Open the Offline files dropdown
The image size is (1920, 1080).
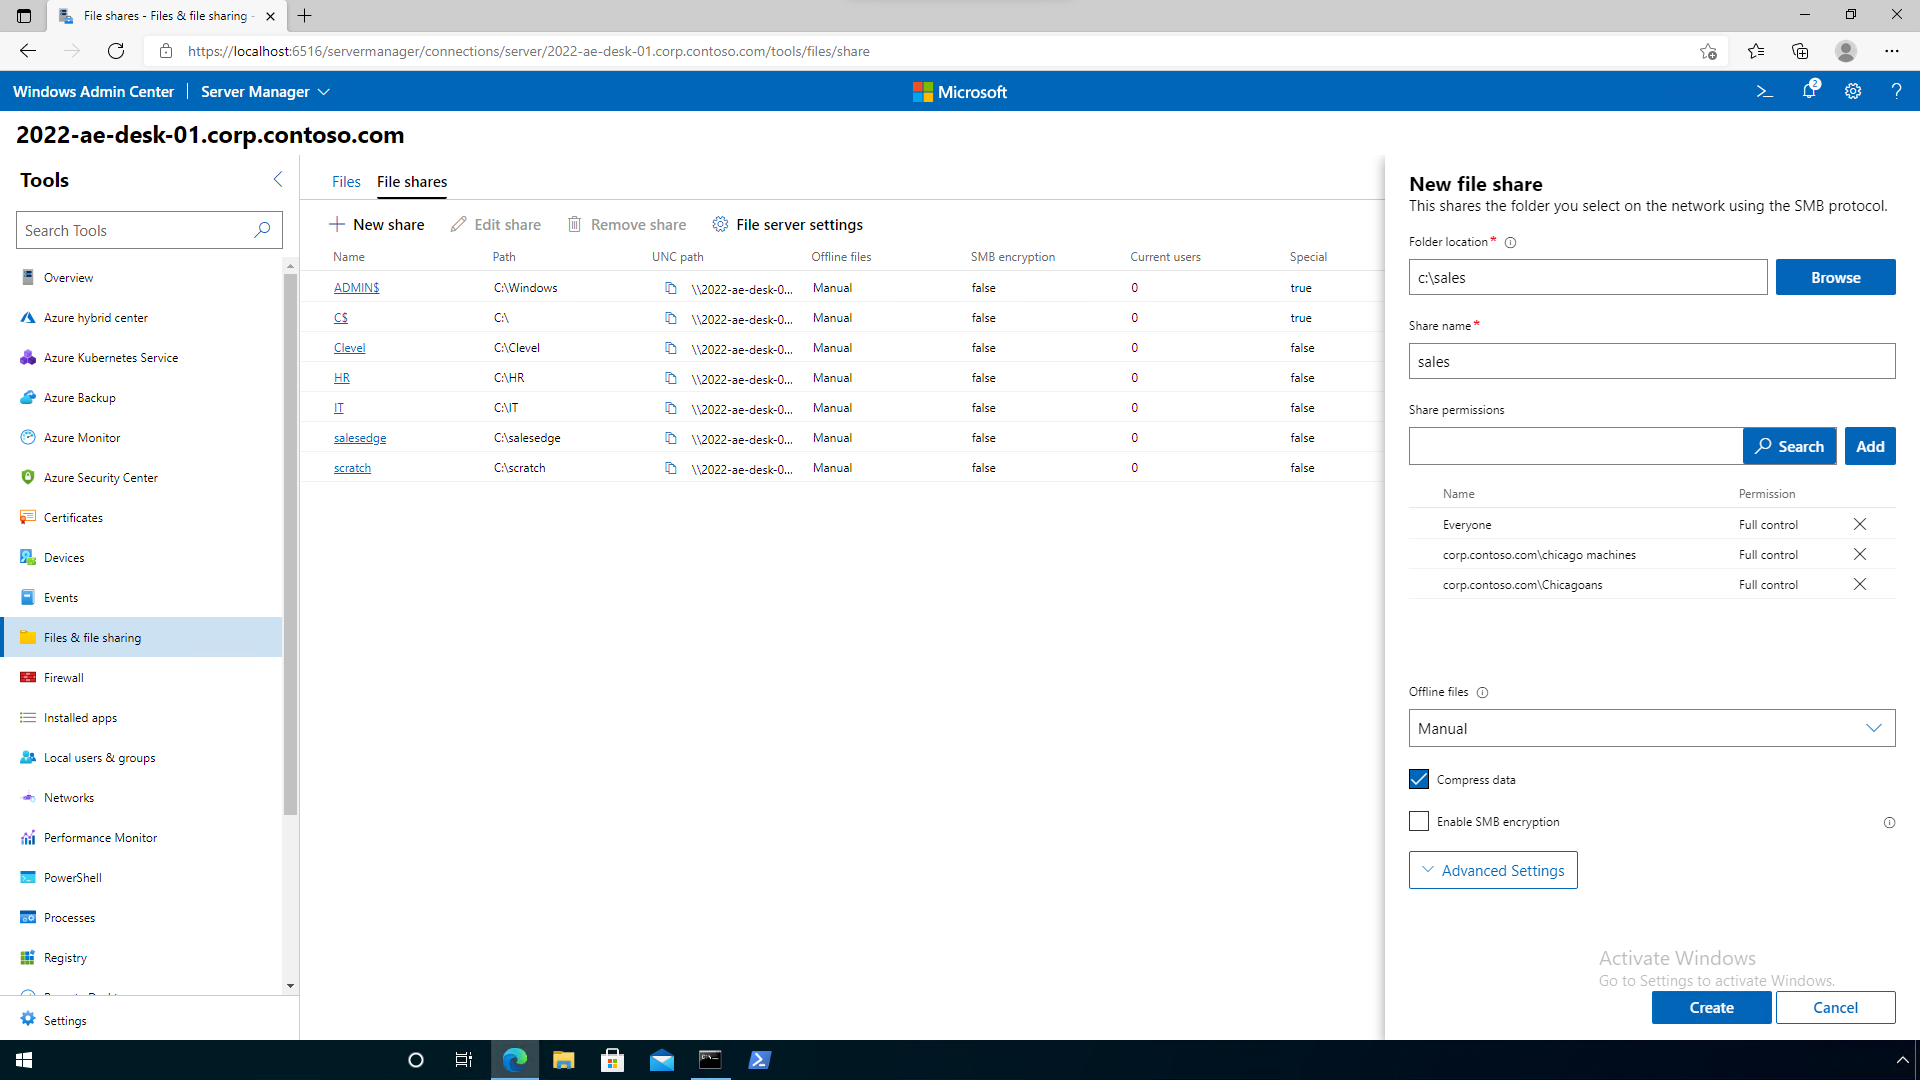1651,728
